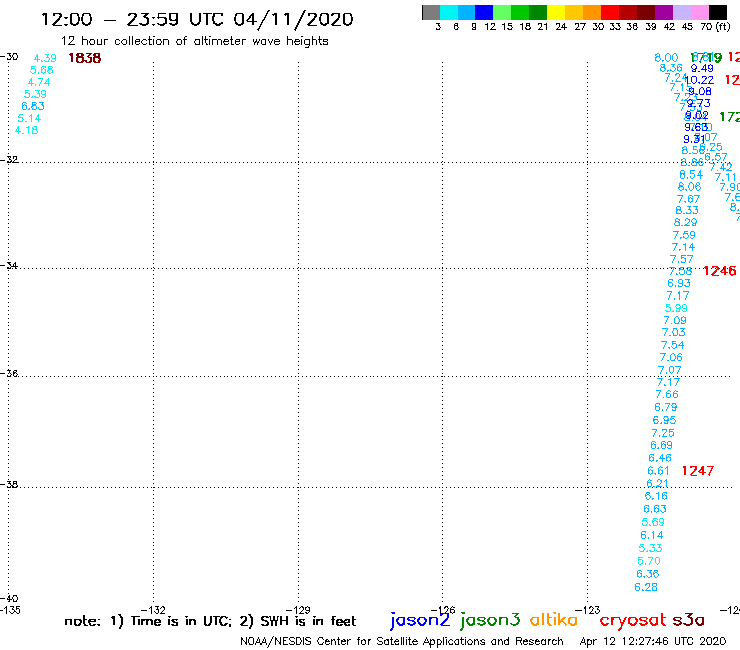This screenshot has height=650, width=740.
Task: Select the blue wave height value 10.22
Action: coord(699,80)
